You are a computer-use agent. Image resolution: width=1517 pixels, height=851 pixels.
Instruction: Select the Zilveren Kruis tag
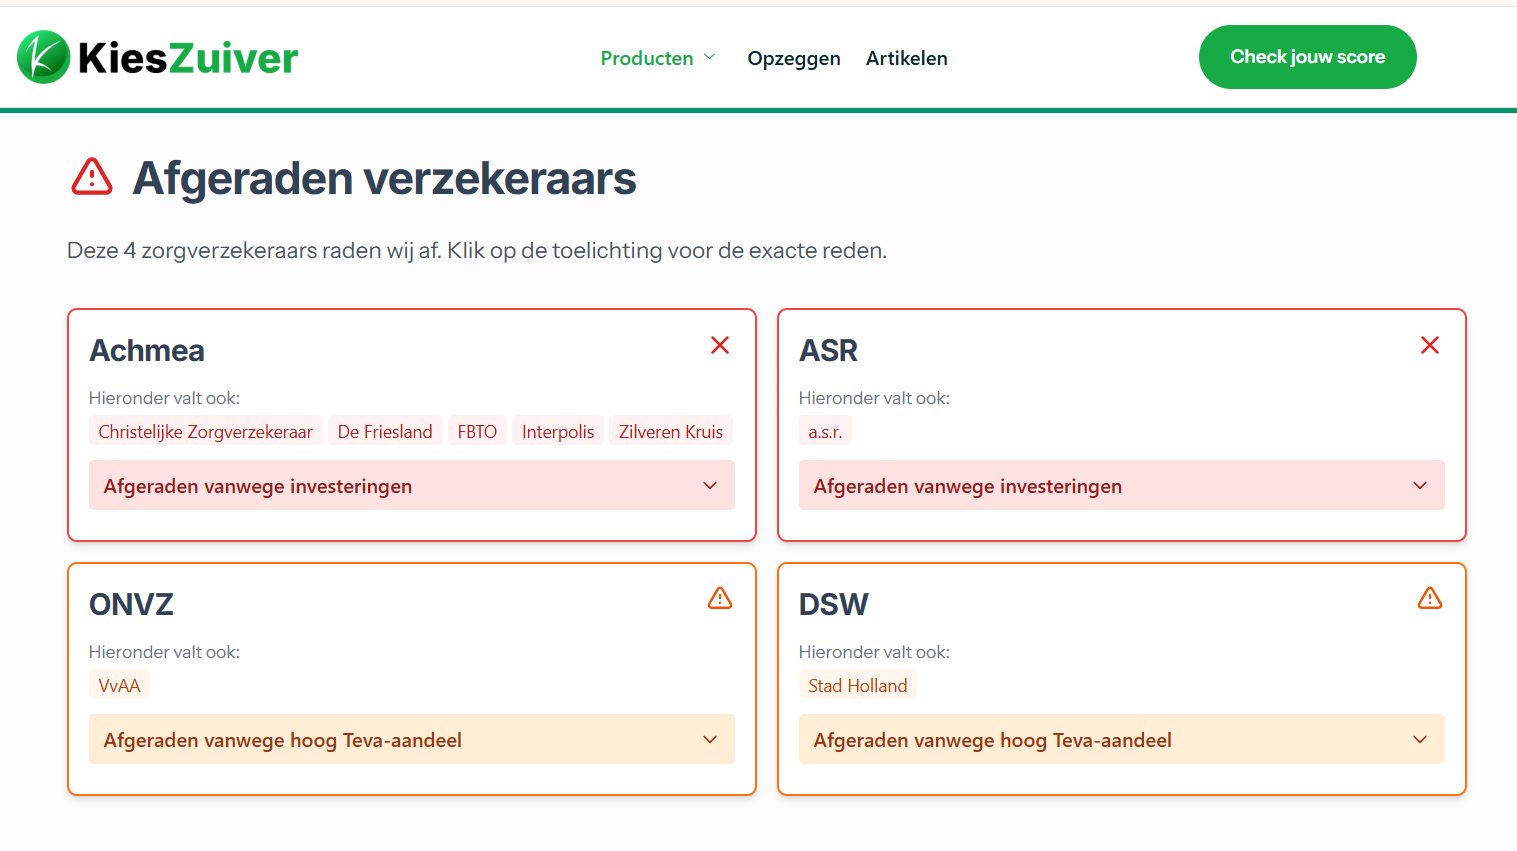coord(670,432)
